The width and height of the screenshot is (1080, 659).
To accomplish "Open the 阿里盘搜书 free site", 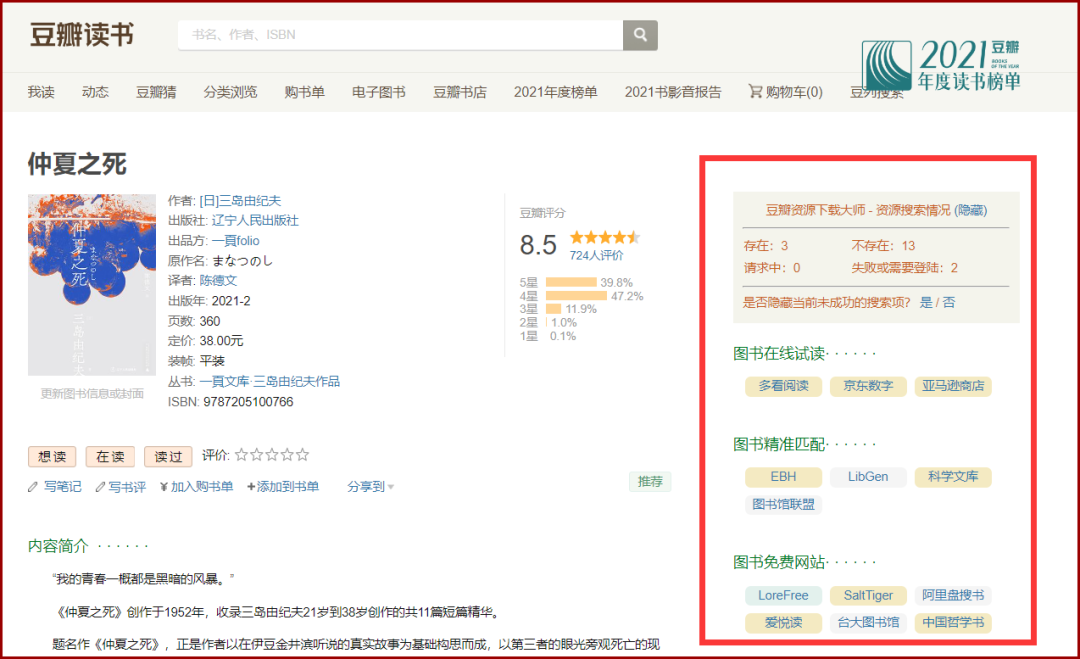I will 953,595.
